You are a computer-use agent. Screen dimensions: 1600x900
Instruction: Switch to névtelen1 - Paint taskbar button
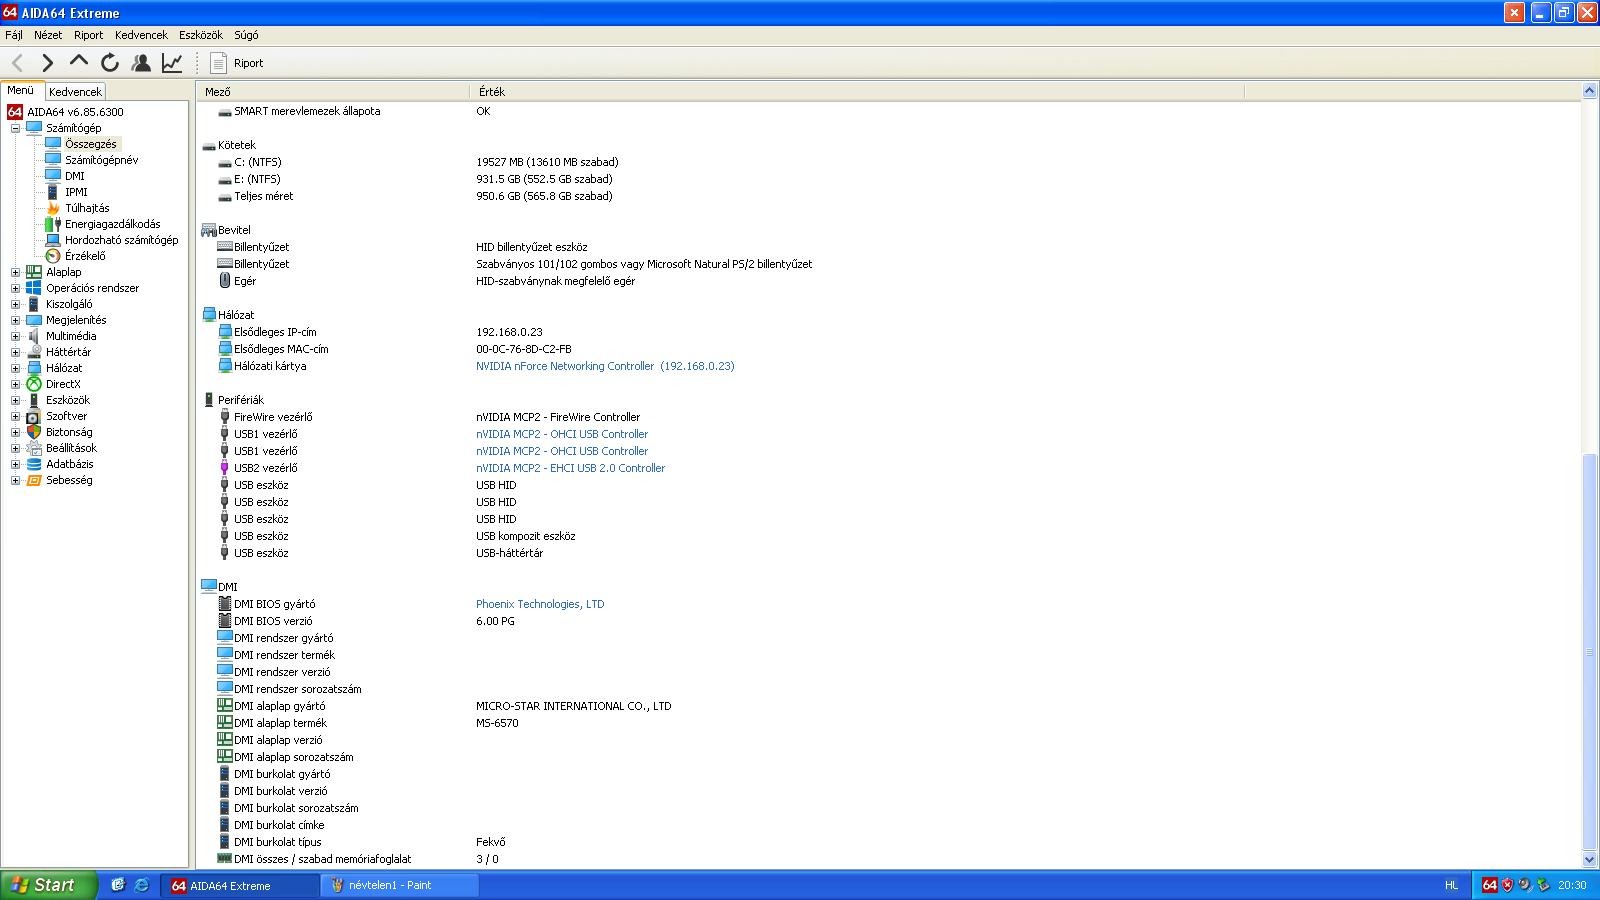click(x=400, y=885)
